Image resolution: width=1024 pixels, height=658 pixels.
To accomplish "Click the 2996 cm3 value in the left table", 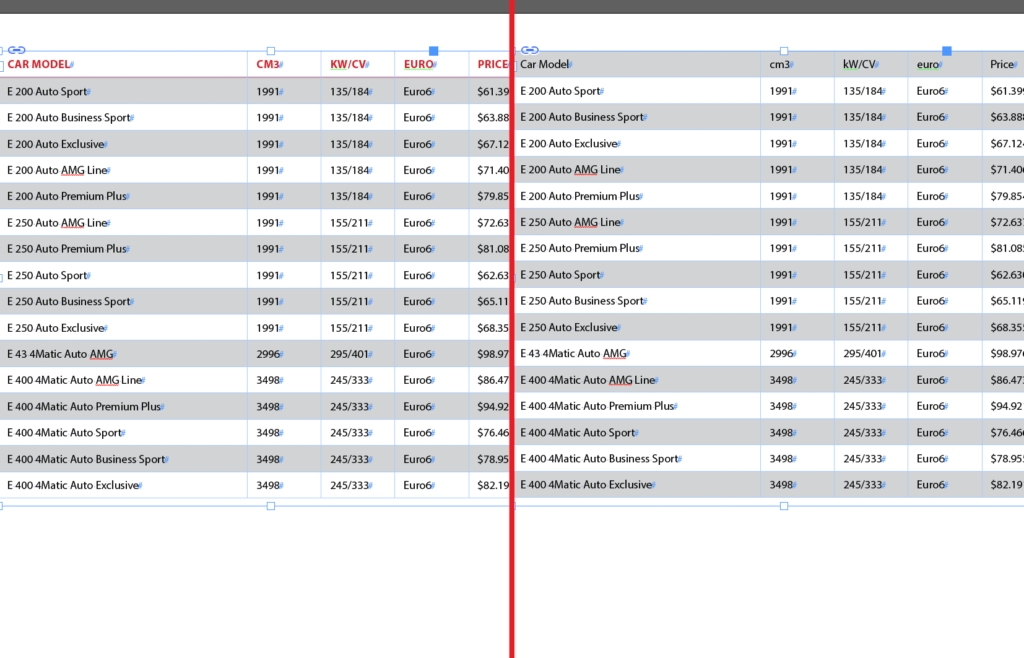I will (x=268, y=354).
